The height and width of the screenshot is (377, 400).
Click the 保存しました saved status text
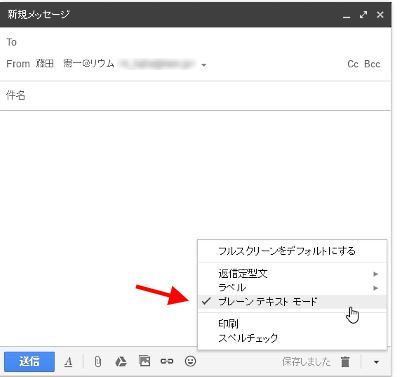pyautogui.click(x=306, y=362)
